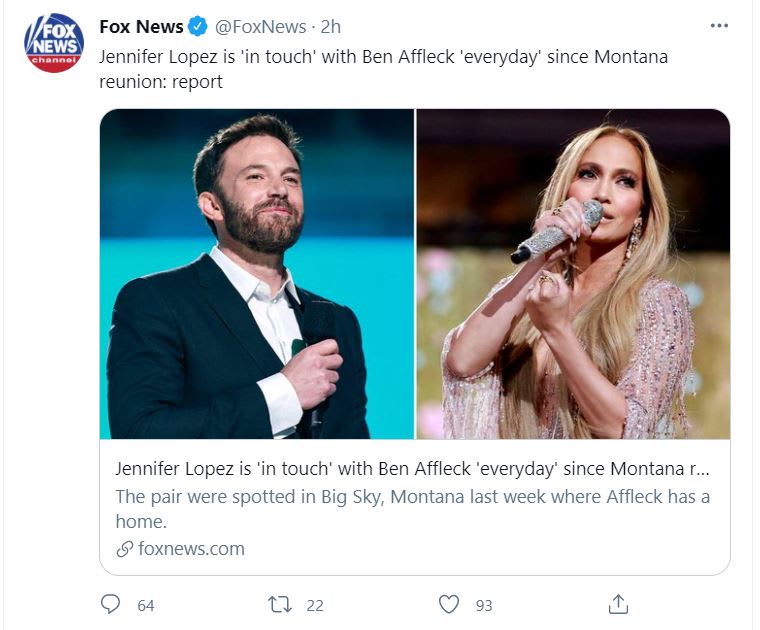Screen dimensions: 760x630
Task: Open the three-dot More options menu
Action: 719,26
